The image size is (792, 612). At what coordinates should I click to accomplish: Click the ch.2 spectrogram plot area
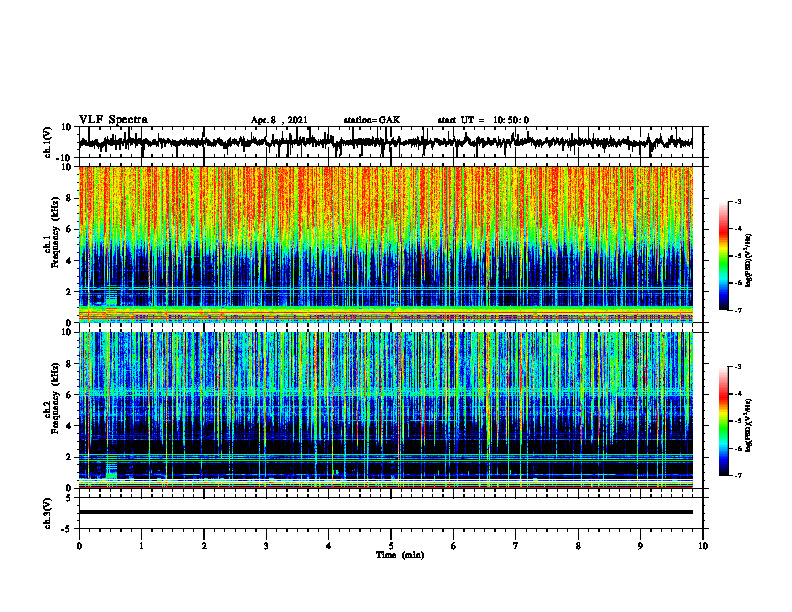click(x=386, y=410)
